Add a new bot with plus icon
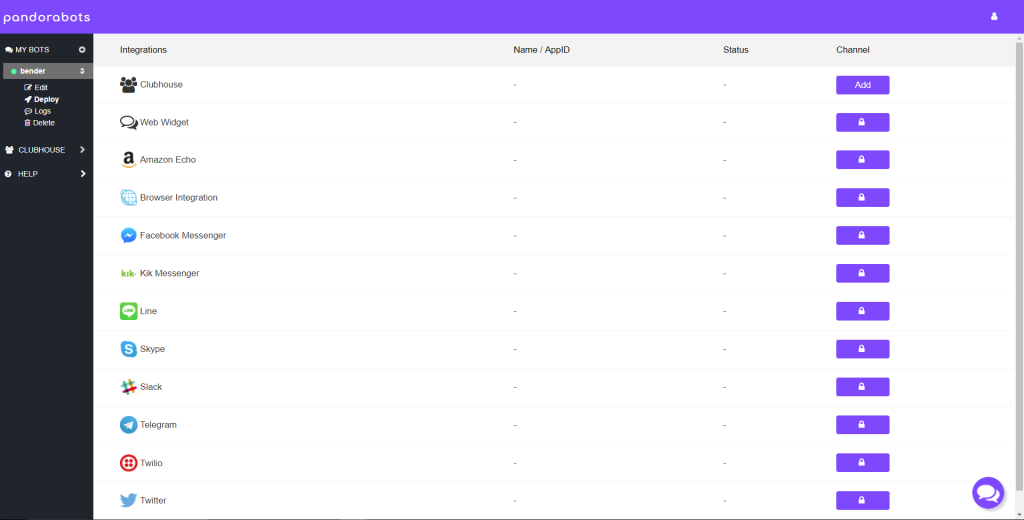This screenshot has height=520, width=1024. click(82, 49)
